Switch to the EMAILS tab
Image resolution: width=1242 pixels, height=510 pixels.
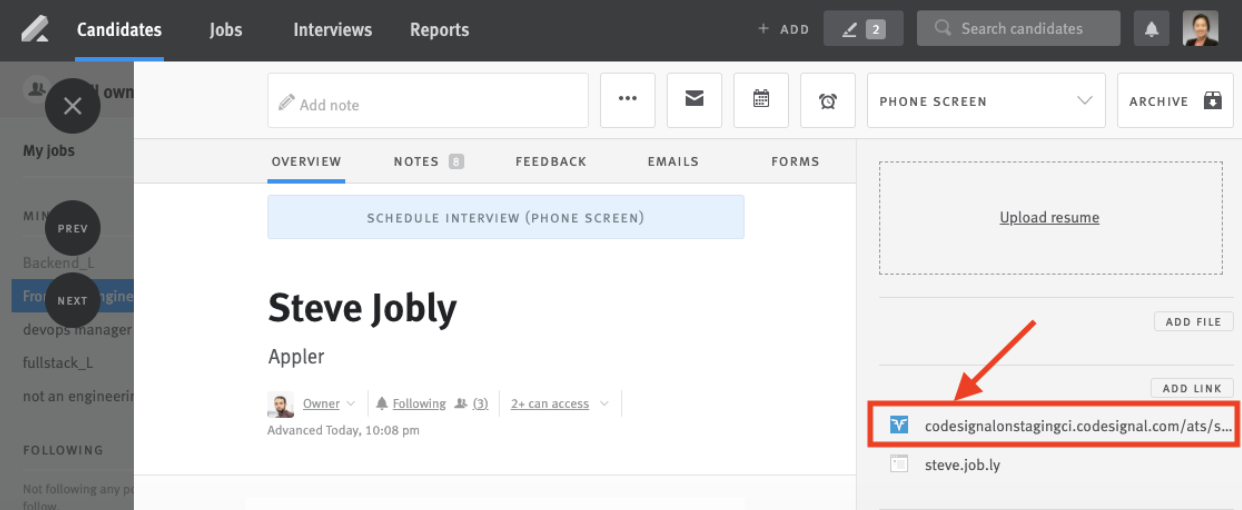tap(673, 161)
